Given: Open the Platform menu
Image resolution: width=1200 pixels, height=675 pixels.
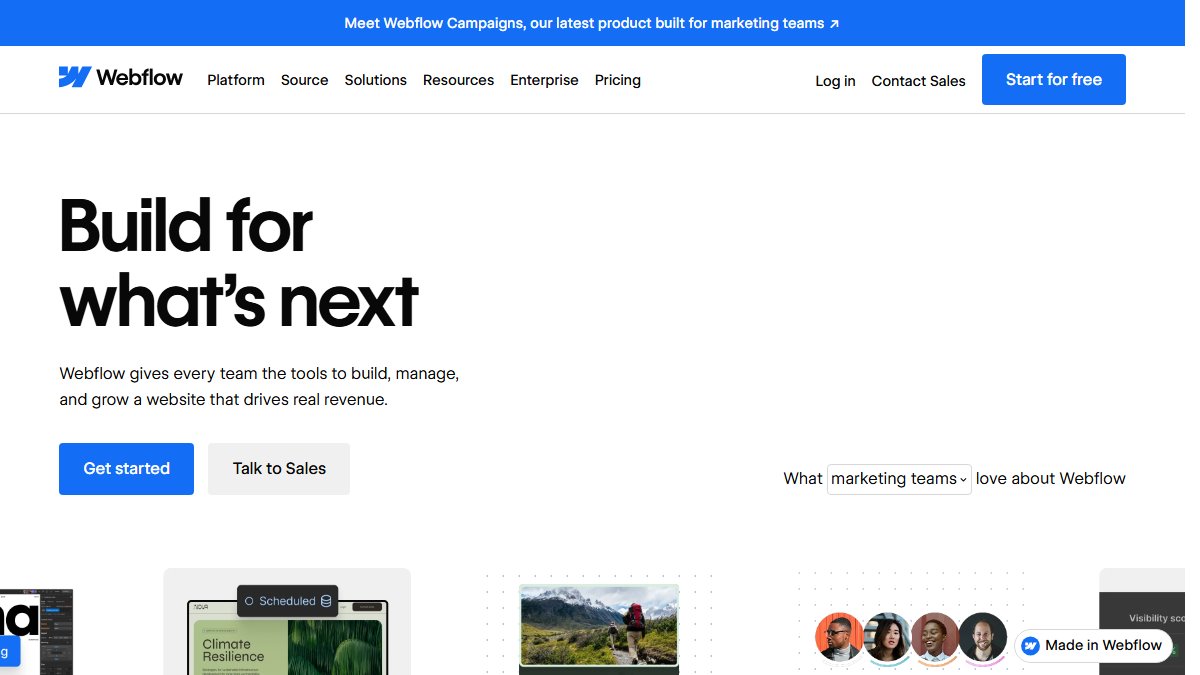Looking at the screenshot, I should [x=236, y=80].
